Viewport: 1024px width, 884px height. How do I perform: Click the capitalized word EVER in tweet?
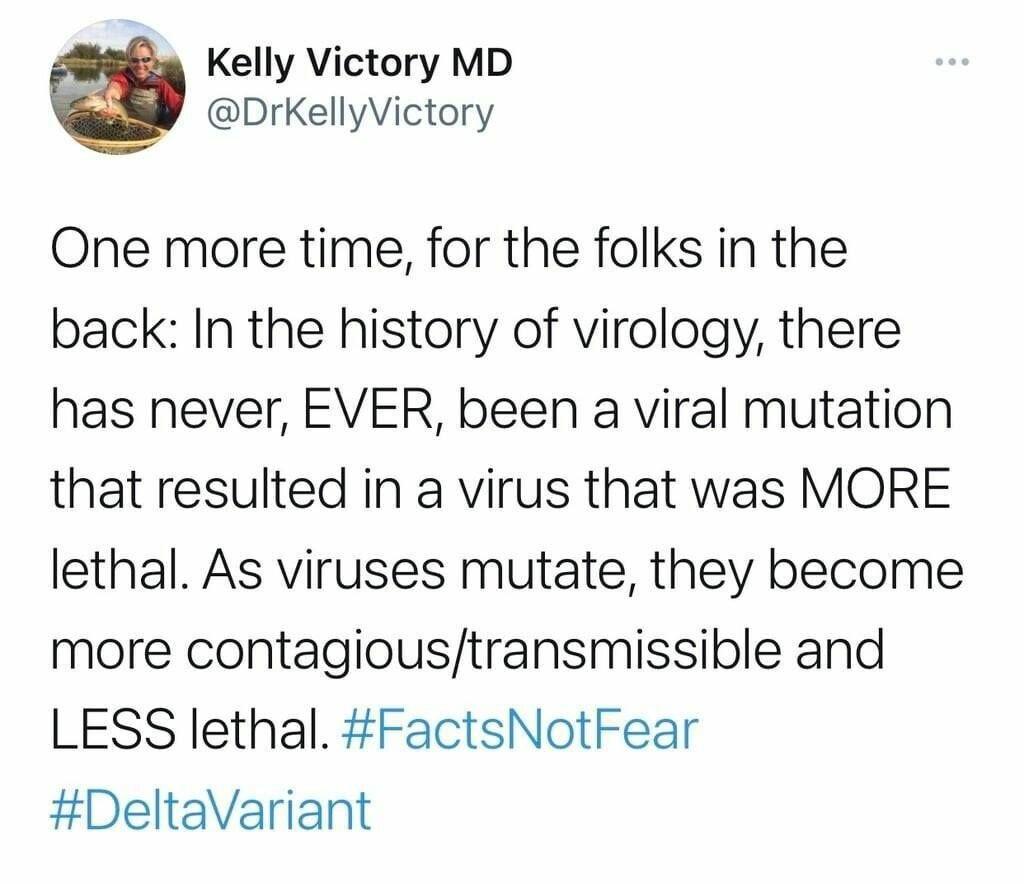tap(369, 411)
